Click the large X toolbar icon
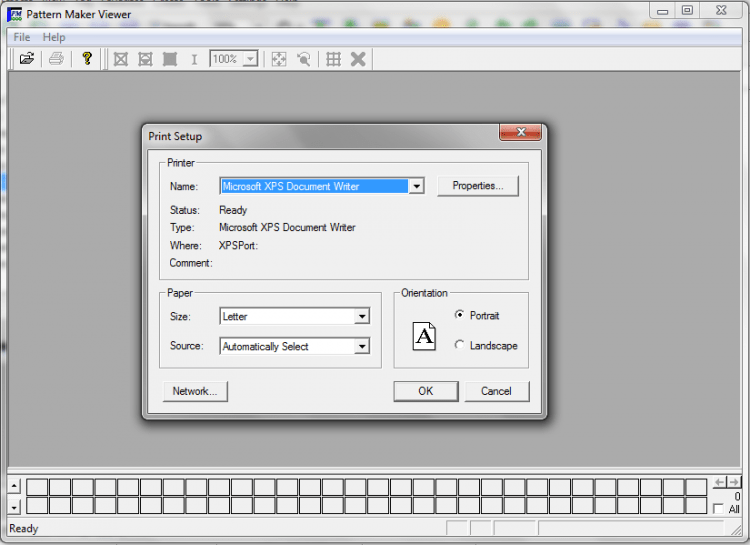750x545 pixels. [x=357, y=59]
